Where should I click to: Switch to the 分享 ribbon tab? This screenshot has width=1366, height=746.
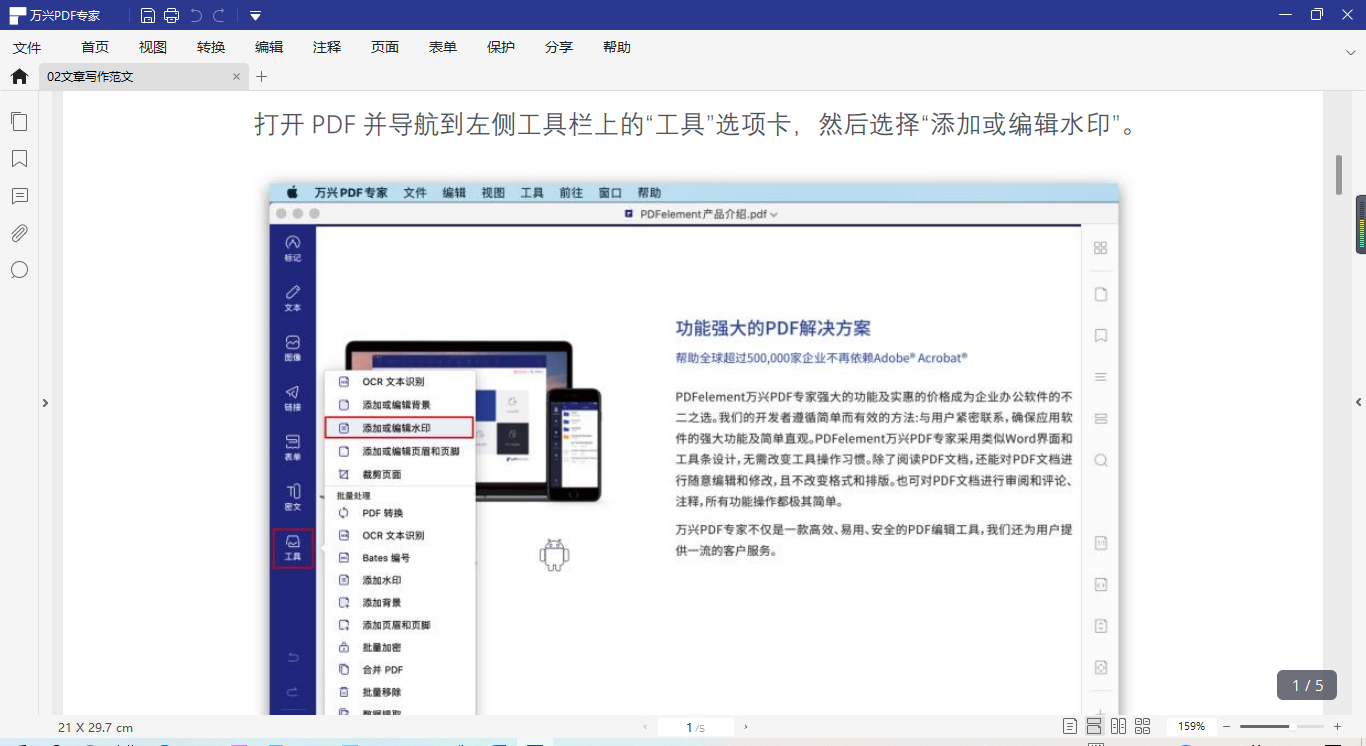point(559,47)
